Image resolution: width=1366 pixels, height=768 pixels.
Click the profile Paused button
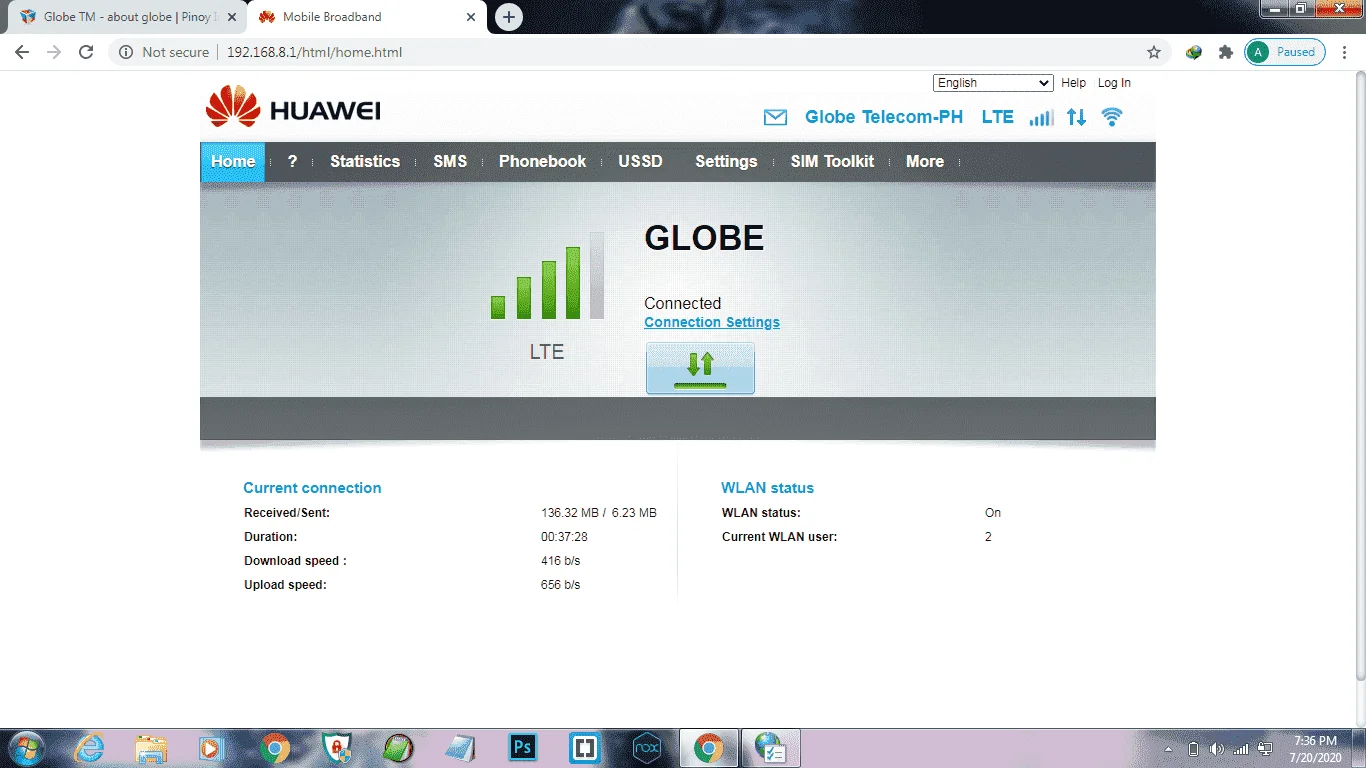(1285, 52)
